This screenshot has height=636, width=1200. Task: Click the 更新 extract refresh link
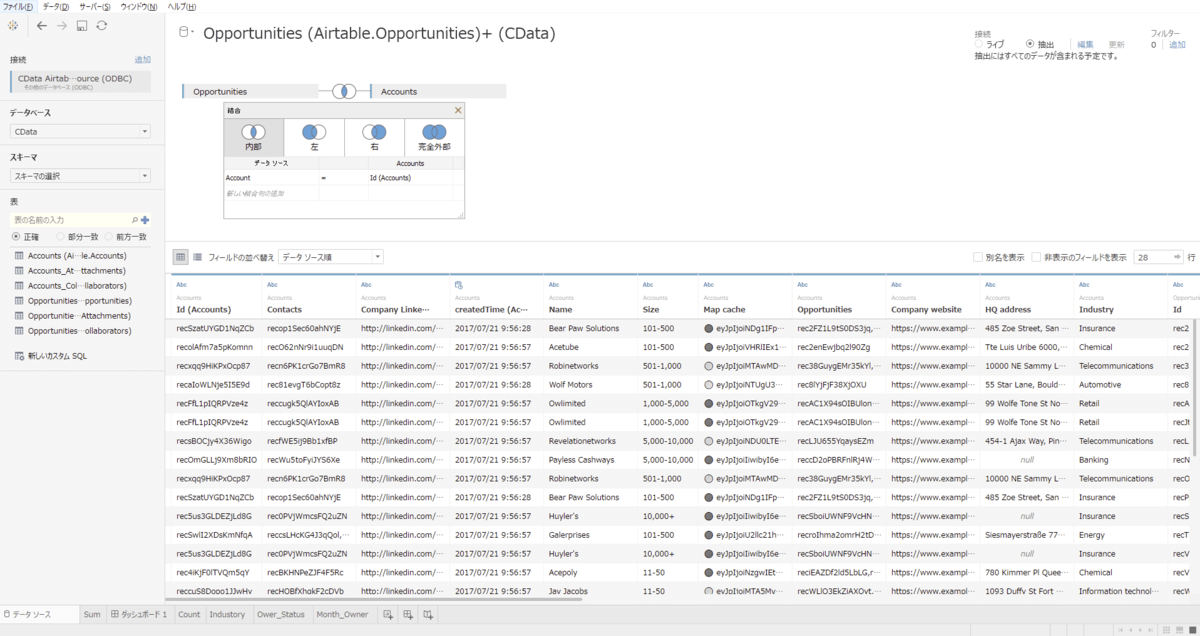click(x=1117, y=45)
